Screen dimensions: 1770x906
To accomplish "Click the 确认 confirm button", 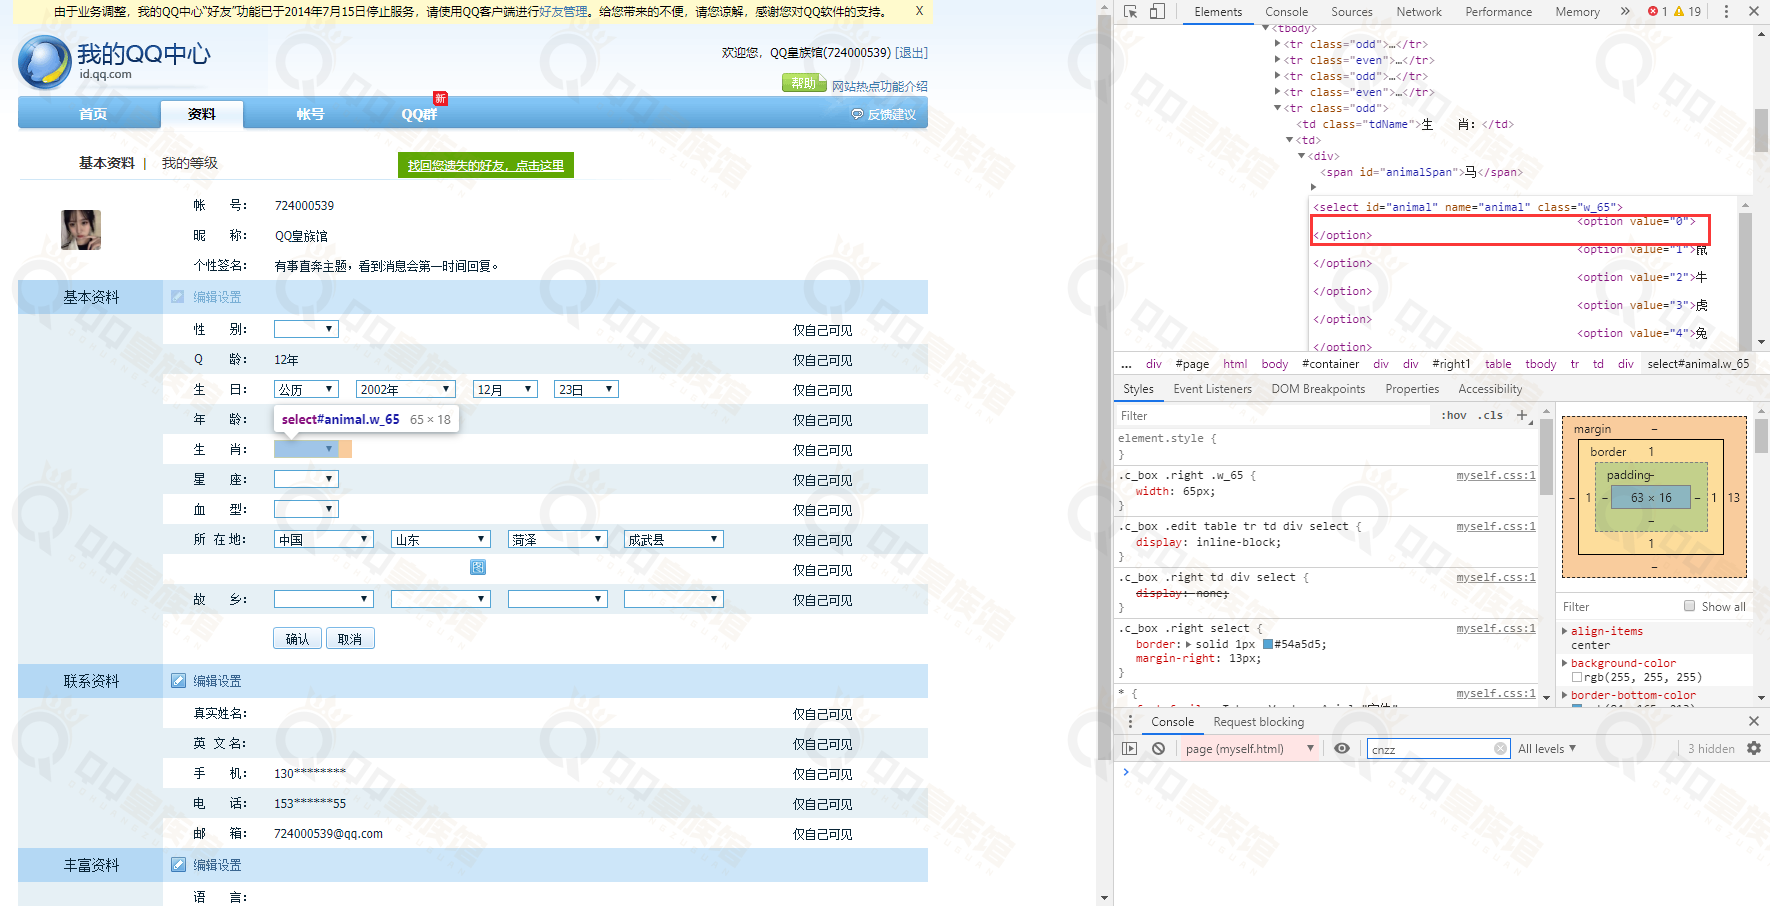I will tap(297, 639).
